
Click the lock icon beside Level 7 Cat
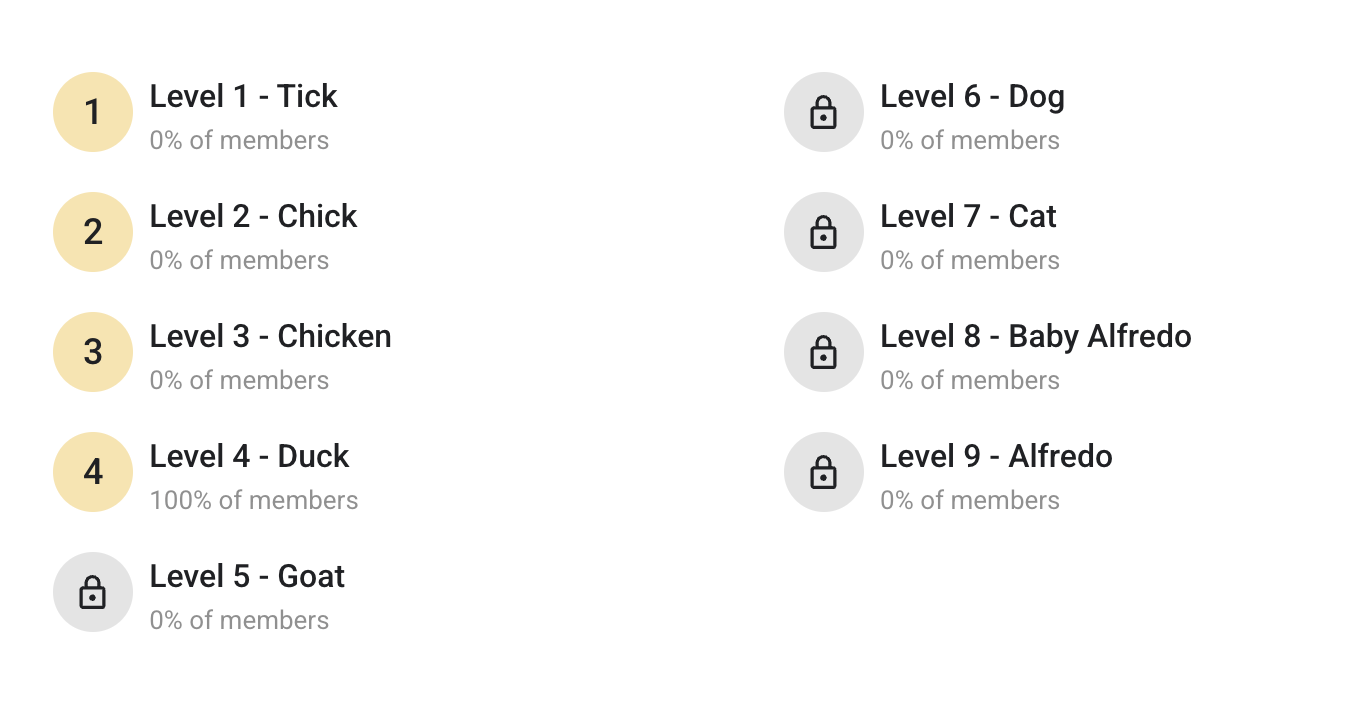click(824, 232)
